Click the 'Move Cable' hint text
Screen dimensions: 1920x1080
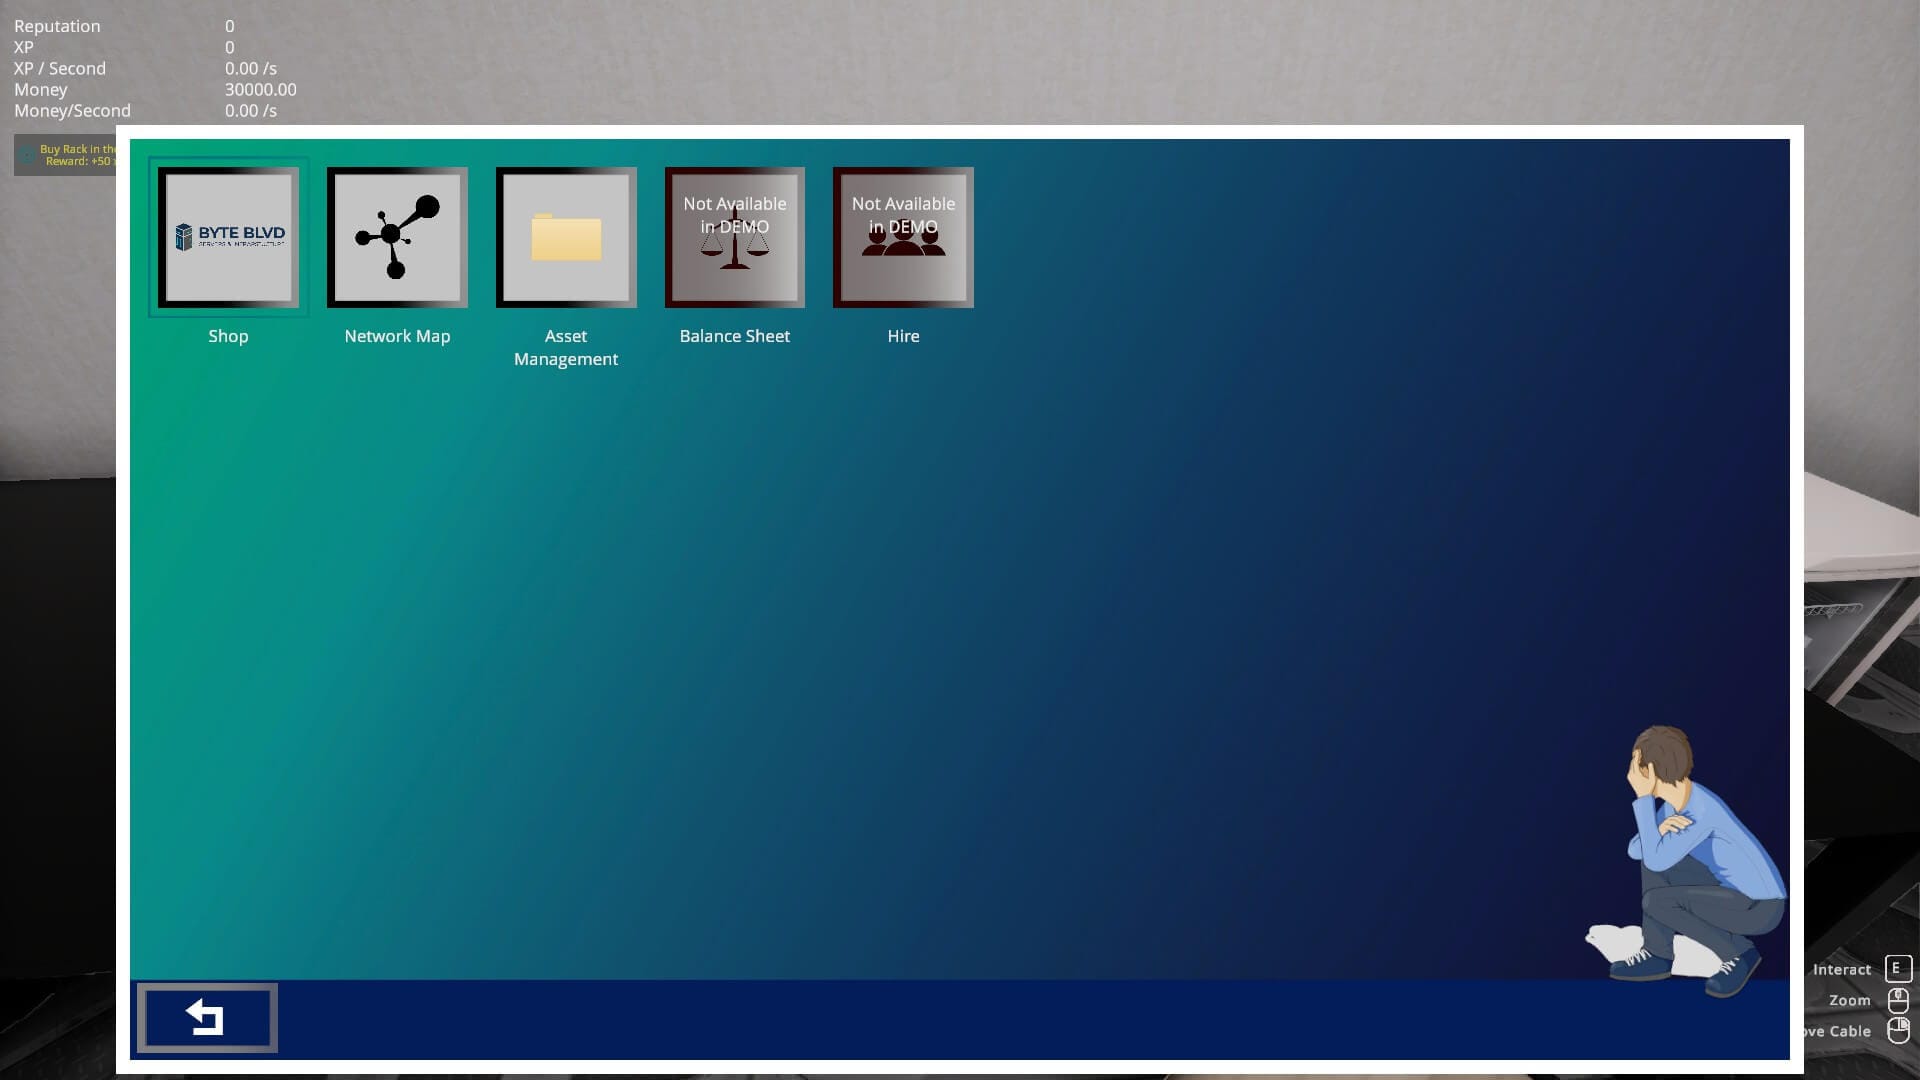point(1836,1031)
